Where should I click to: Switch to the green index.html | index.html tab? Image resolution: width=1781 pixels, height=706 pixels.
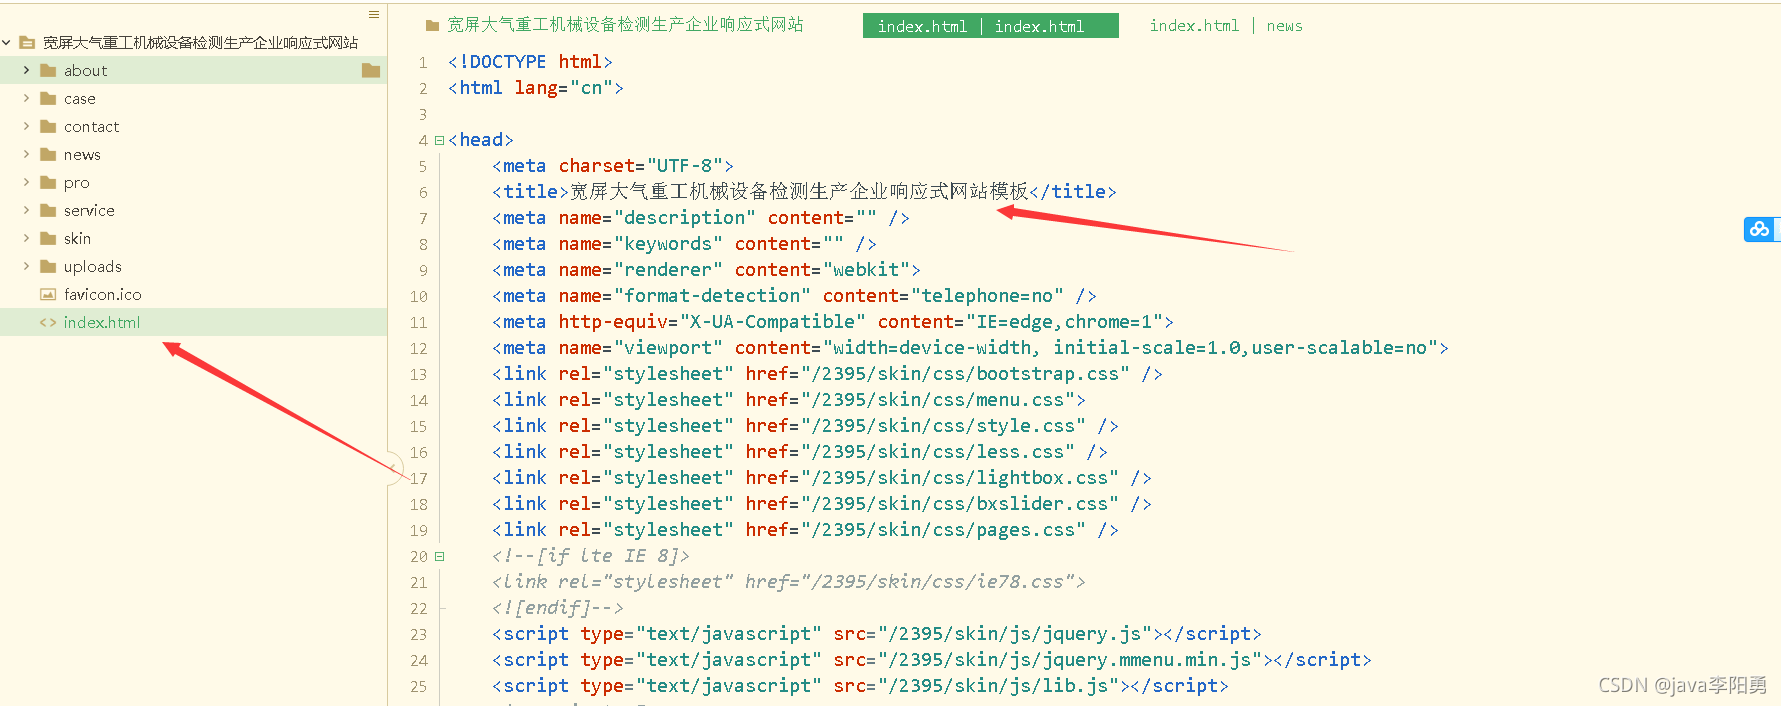point(990,26)
